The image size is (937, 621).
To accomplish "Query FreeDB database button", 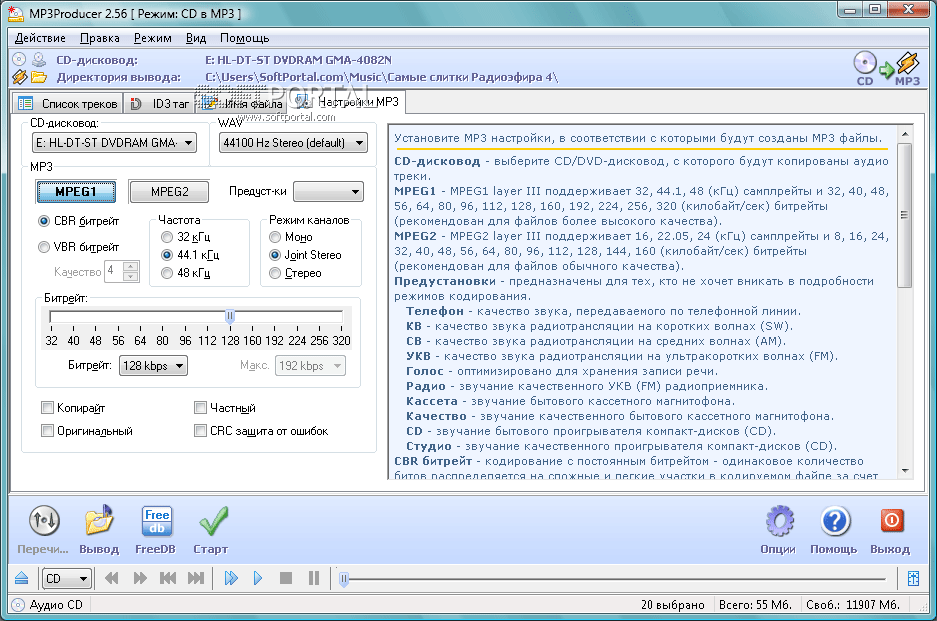I will (x=155, y=529).
